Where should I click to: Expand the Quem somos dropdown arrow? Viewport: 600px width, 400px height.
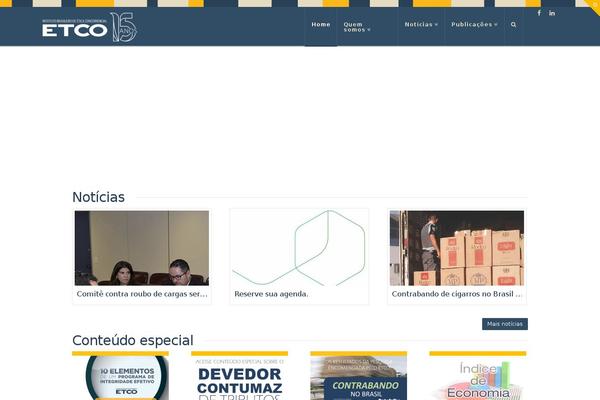369,30
